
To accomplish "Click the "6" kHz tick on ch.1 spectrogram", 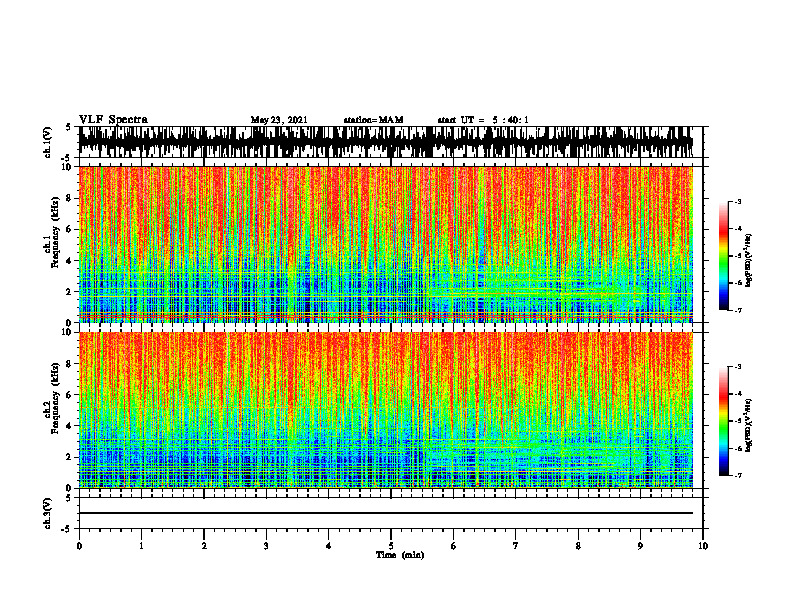I will pos(70,230).
